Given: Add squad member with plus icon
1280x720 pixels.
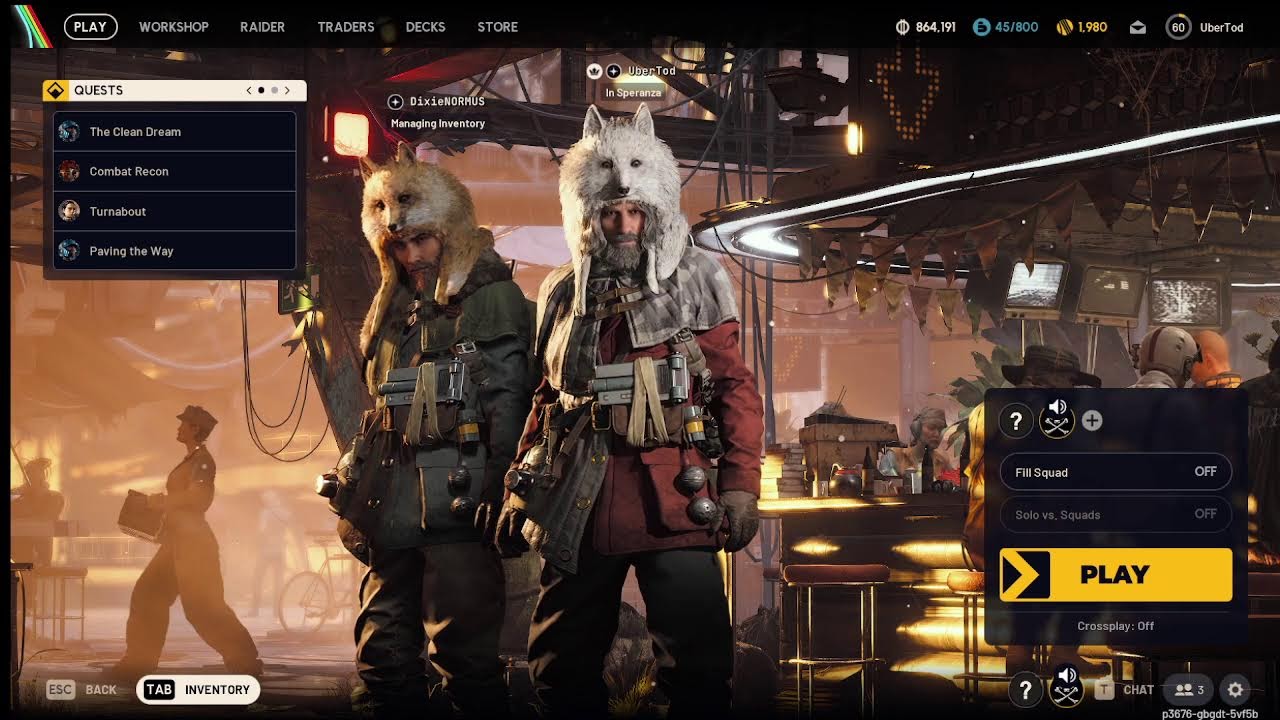Looking at the screenshot, I should (x=1092, y=421).
